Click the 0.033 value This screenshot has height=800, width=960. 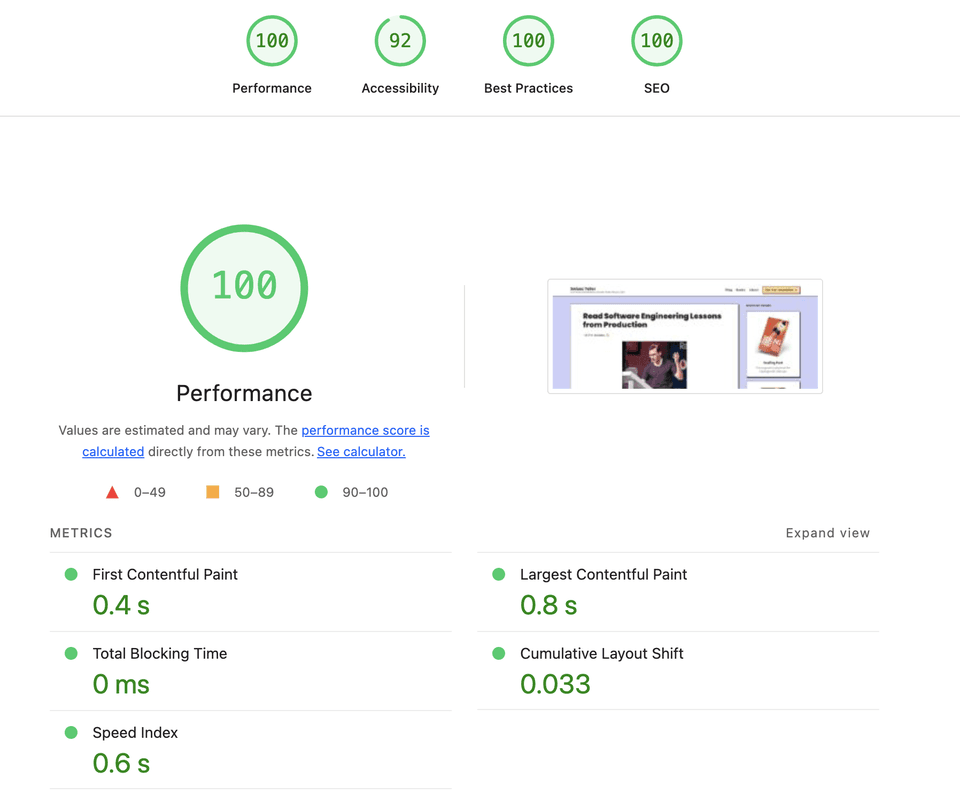[x=555, y=684]
